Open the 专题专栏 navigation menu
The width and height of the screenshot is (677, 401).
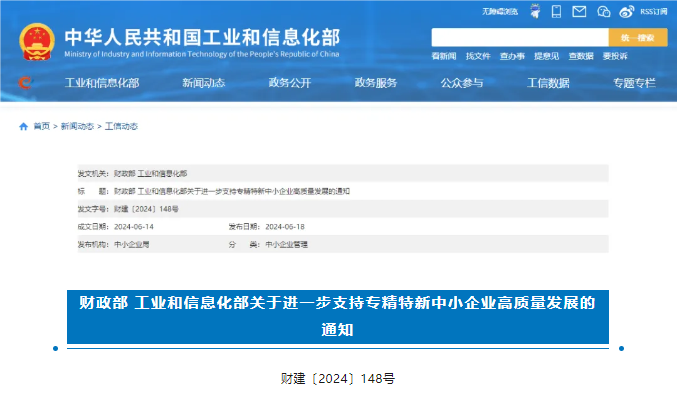pos(634,83)
